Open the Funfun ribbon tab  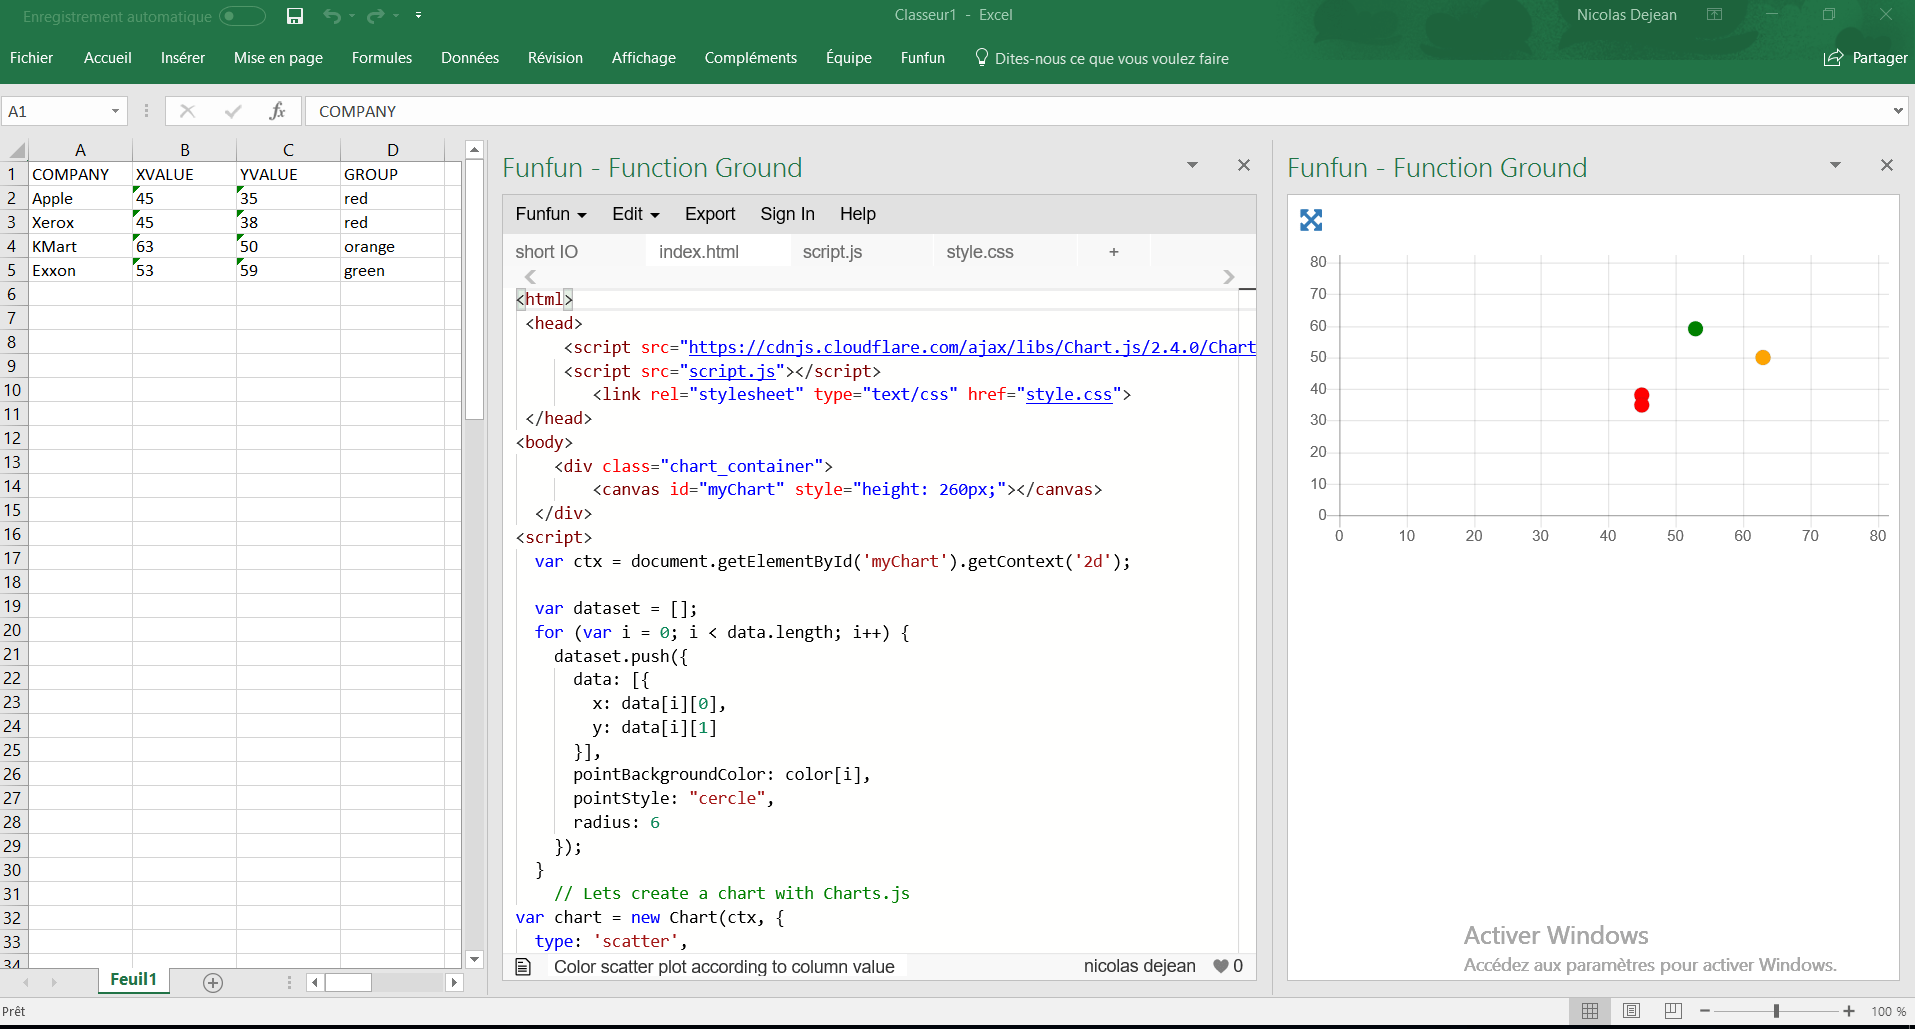click(923, 58)
